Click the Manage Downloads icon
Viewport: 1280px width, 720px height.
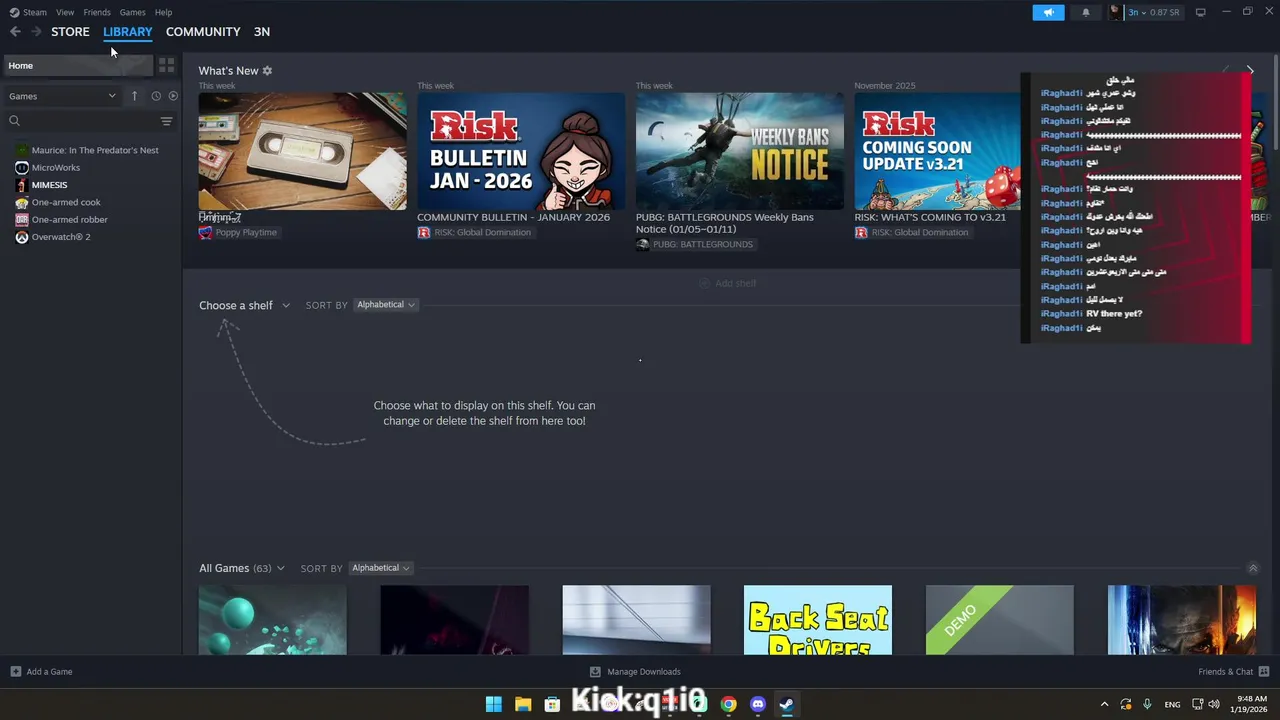(x=595, y=672)
